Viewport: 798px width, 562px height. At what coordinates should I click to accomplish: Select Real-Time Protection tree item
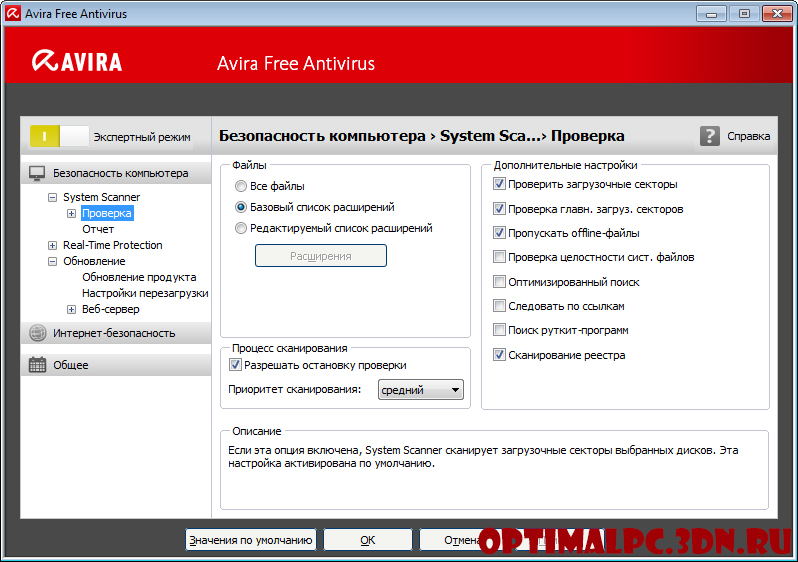point(112,245)
